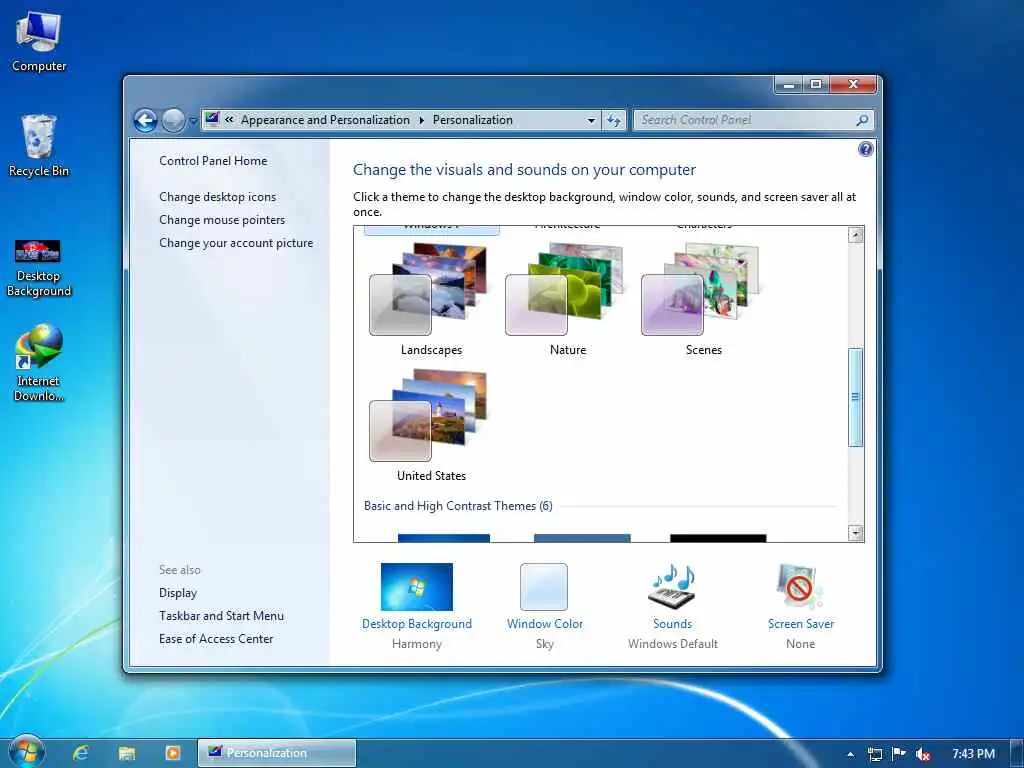
Task: Select the Landscapes theme
Action: coord(431,299)
